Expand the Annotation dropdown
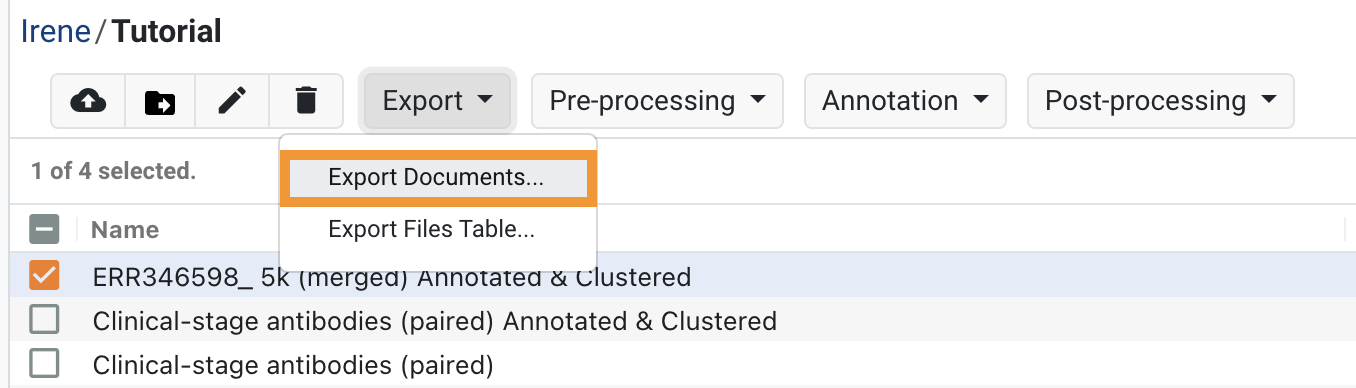 pyautogui.click(x=905, y=101)
